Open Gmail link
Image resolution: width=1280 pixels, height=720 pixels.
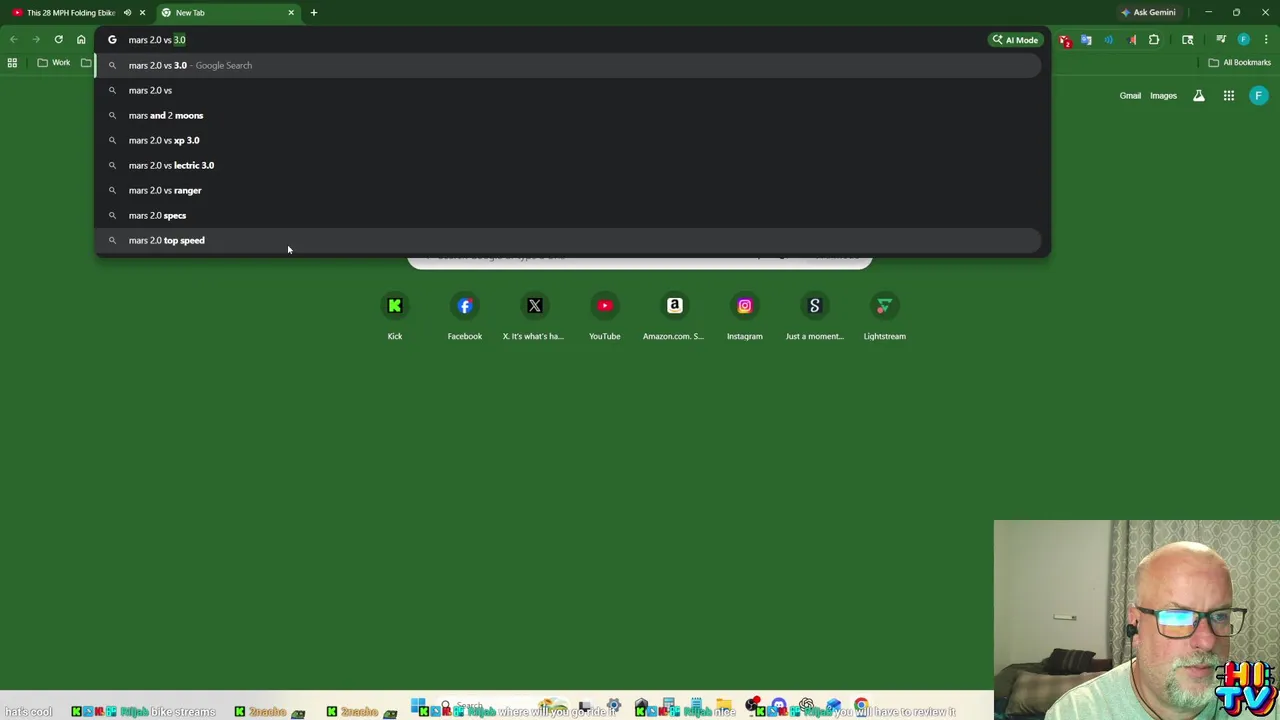coord(1130,96)
